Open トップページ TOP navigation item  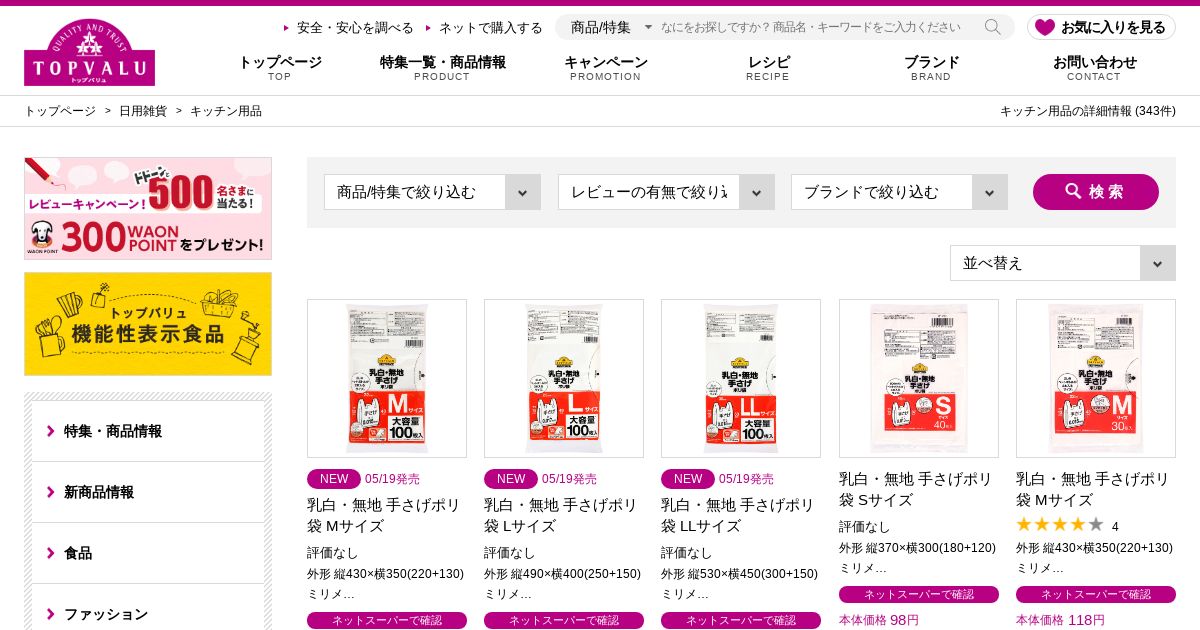click(x=280, y=68)
